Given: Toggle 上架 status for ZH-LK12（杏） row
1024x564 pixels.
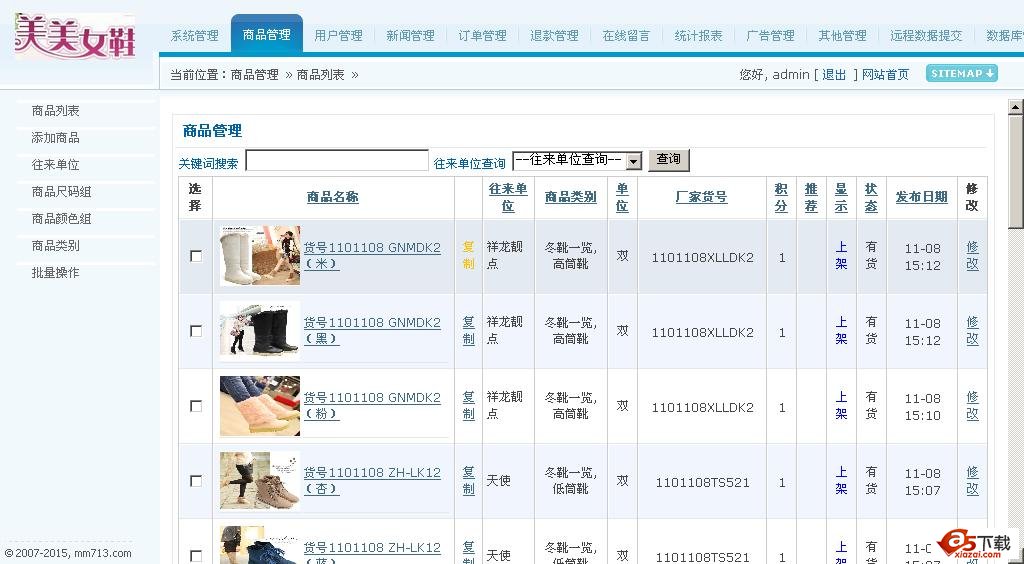Looking at the screenshot, I should (x=841, y=481).
